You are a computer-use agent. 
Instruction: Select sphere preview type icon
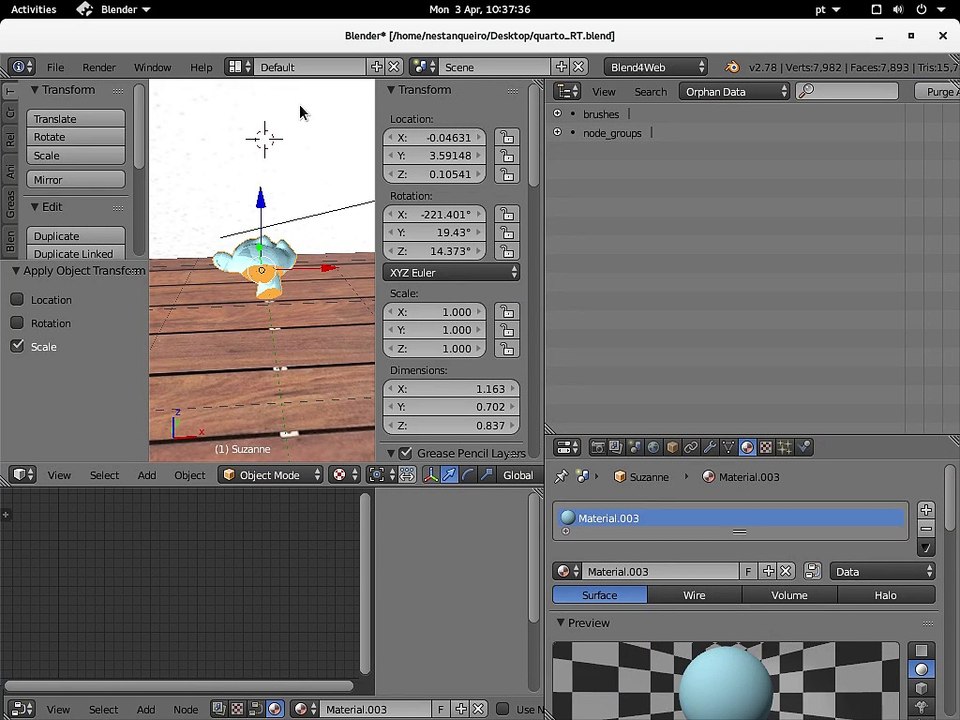point(921,669)
